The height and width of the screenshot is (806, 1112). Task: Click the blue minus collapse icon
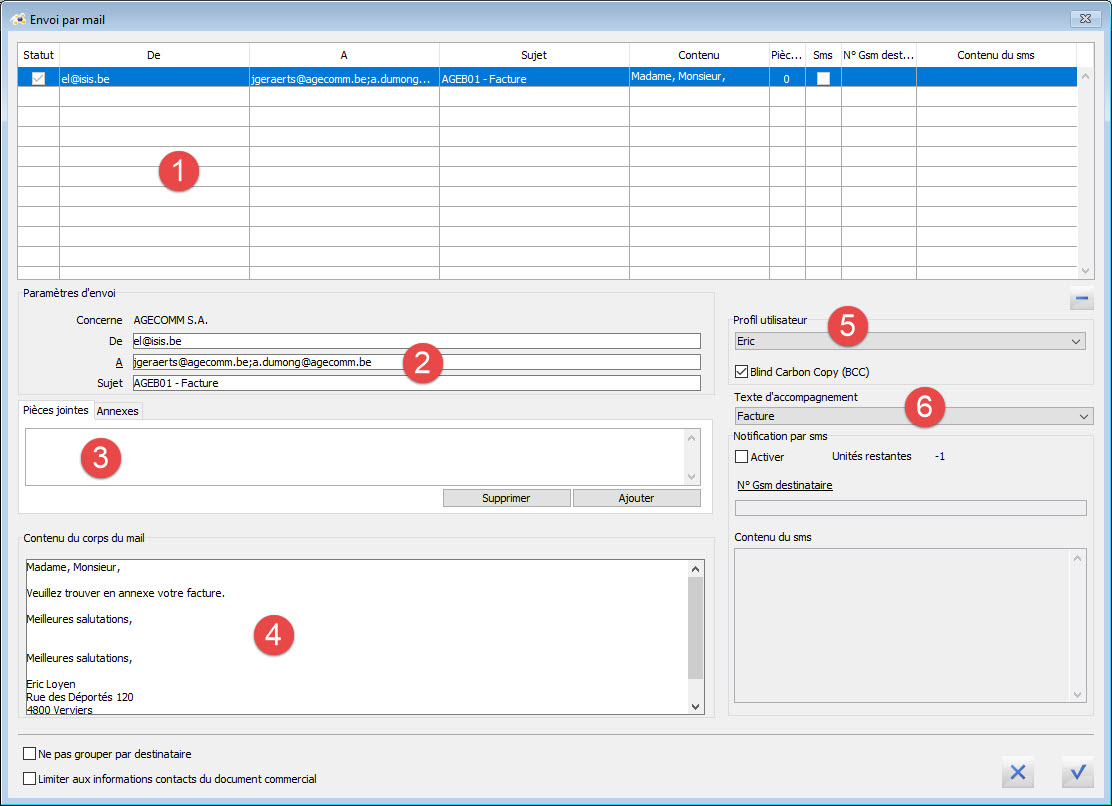pos(1081,299)
